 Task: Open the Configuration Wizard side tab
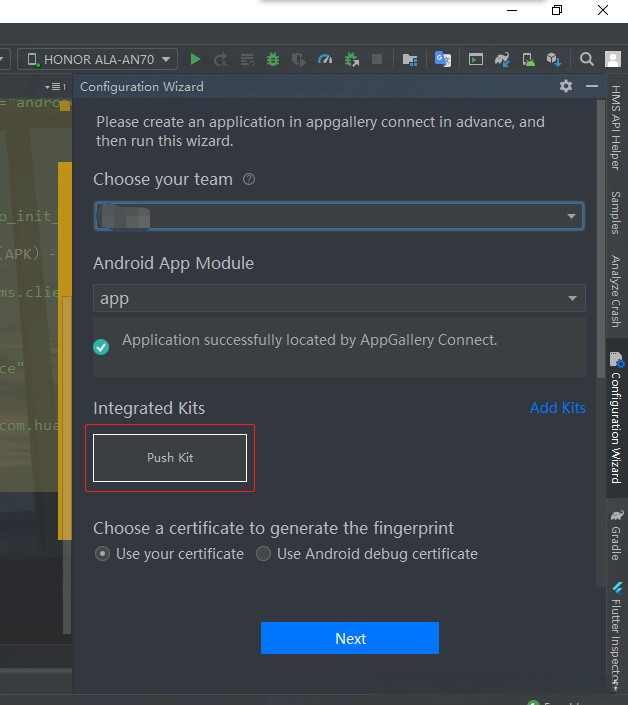click(x=616, y=418)
